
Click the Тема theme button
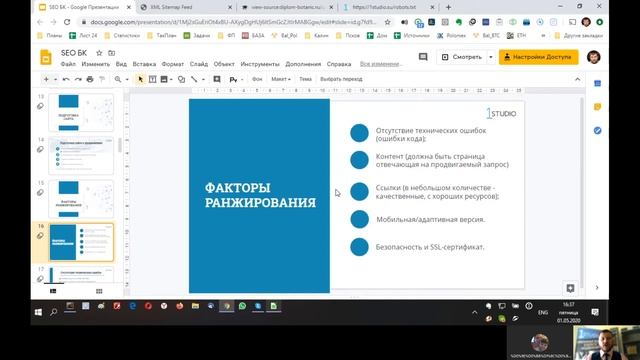[x=305, y=79]
